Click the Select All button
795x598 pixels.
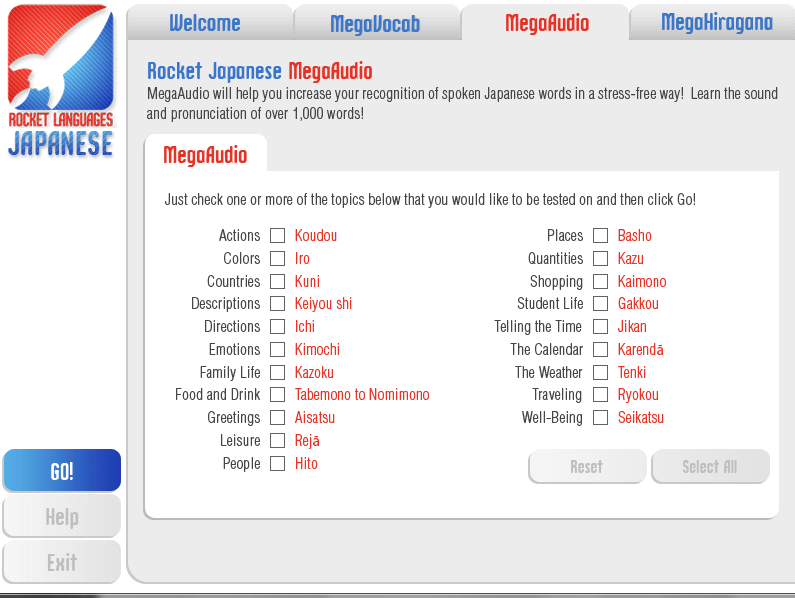point(710,467)
